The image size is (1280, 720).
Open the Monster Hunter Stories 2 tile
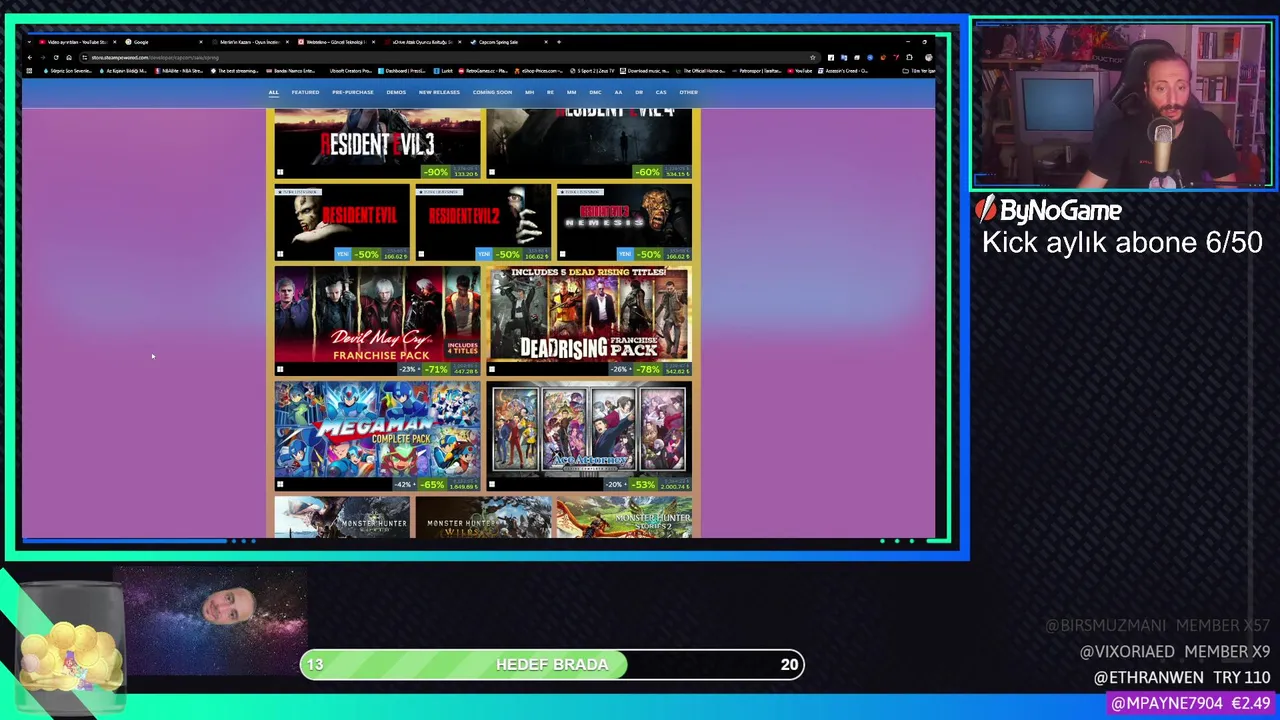click(624, 518)
